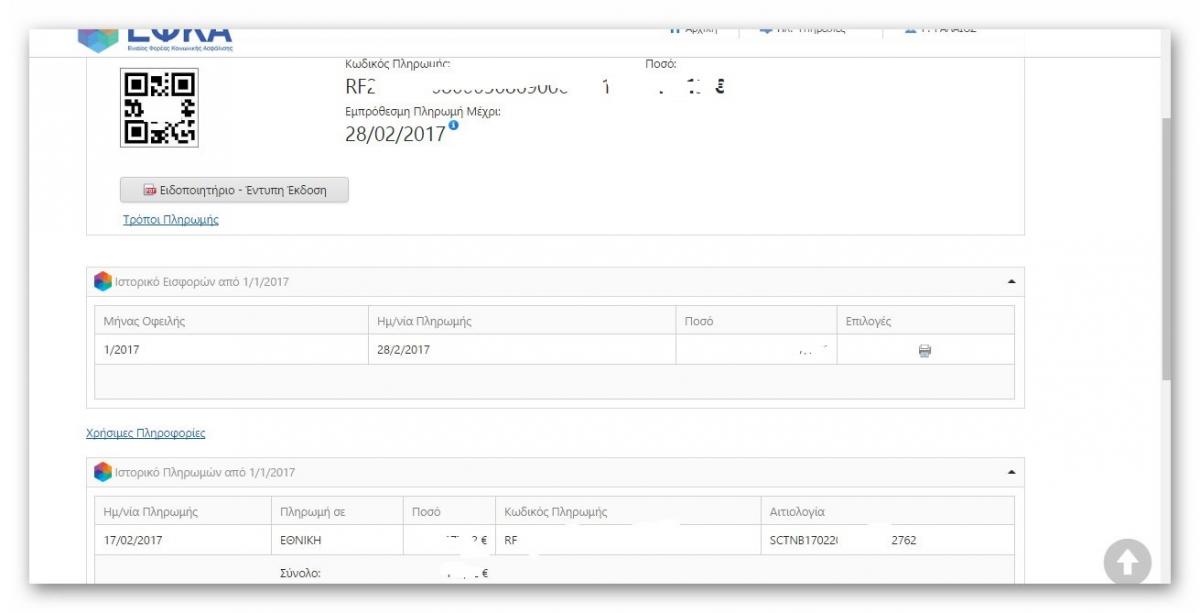
Task: Click the info icon beside 28/02/2017
Action: [x=453, y=126]
